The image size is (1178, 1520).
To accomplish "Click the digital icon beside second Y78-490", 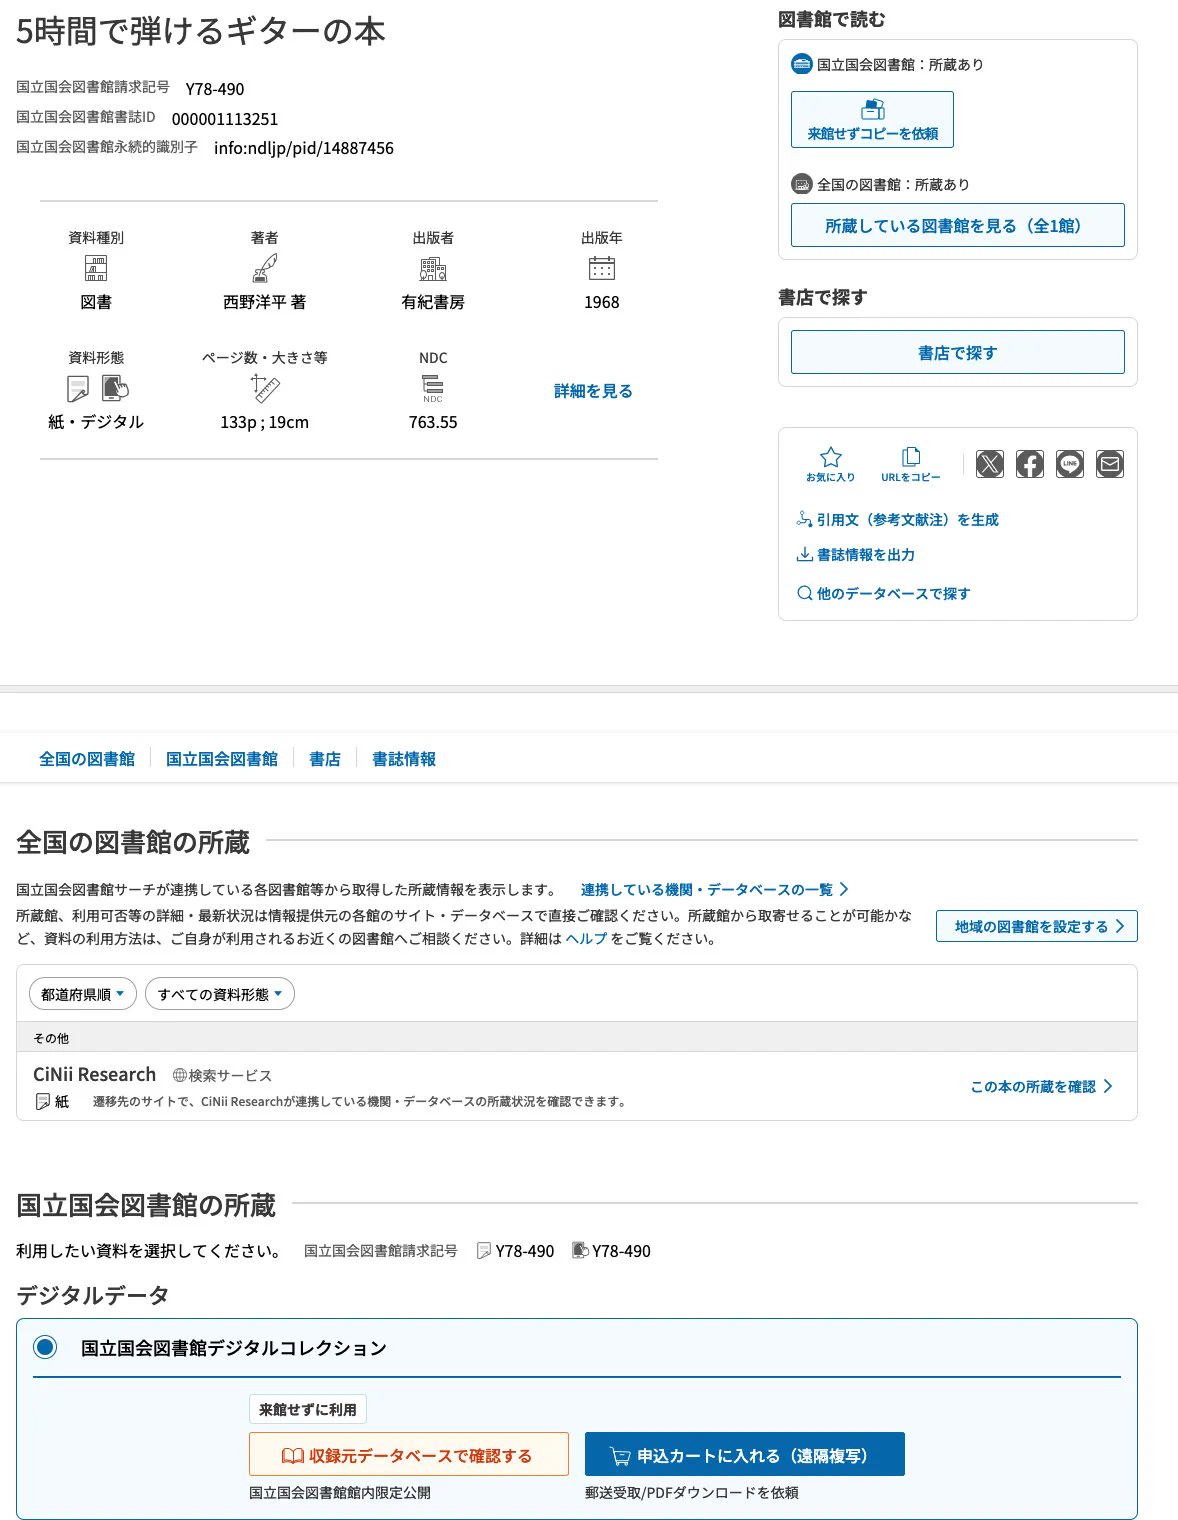I will tap(580, 1250).
